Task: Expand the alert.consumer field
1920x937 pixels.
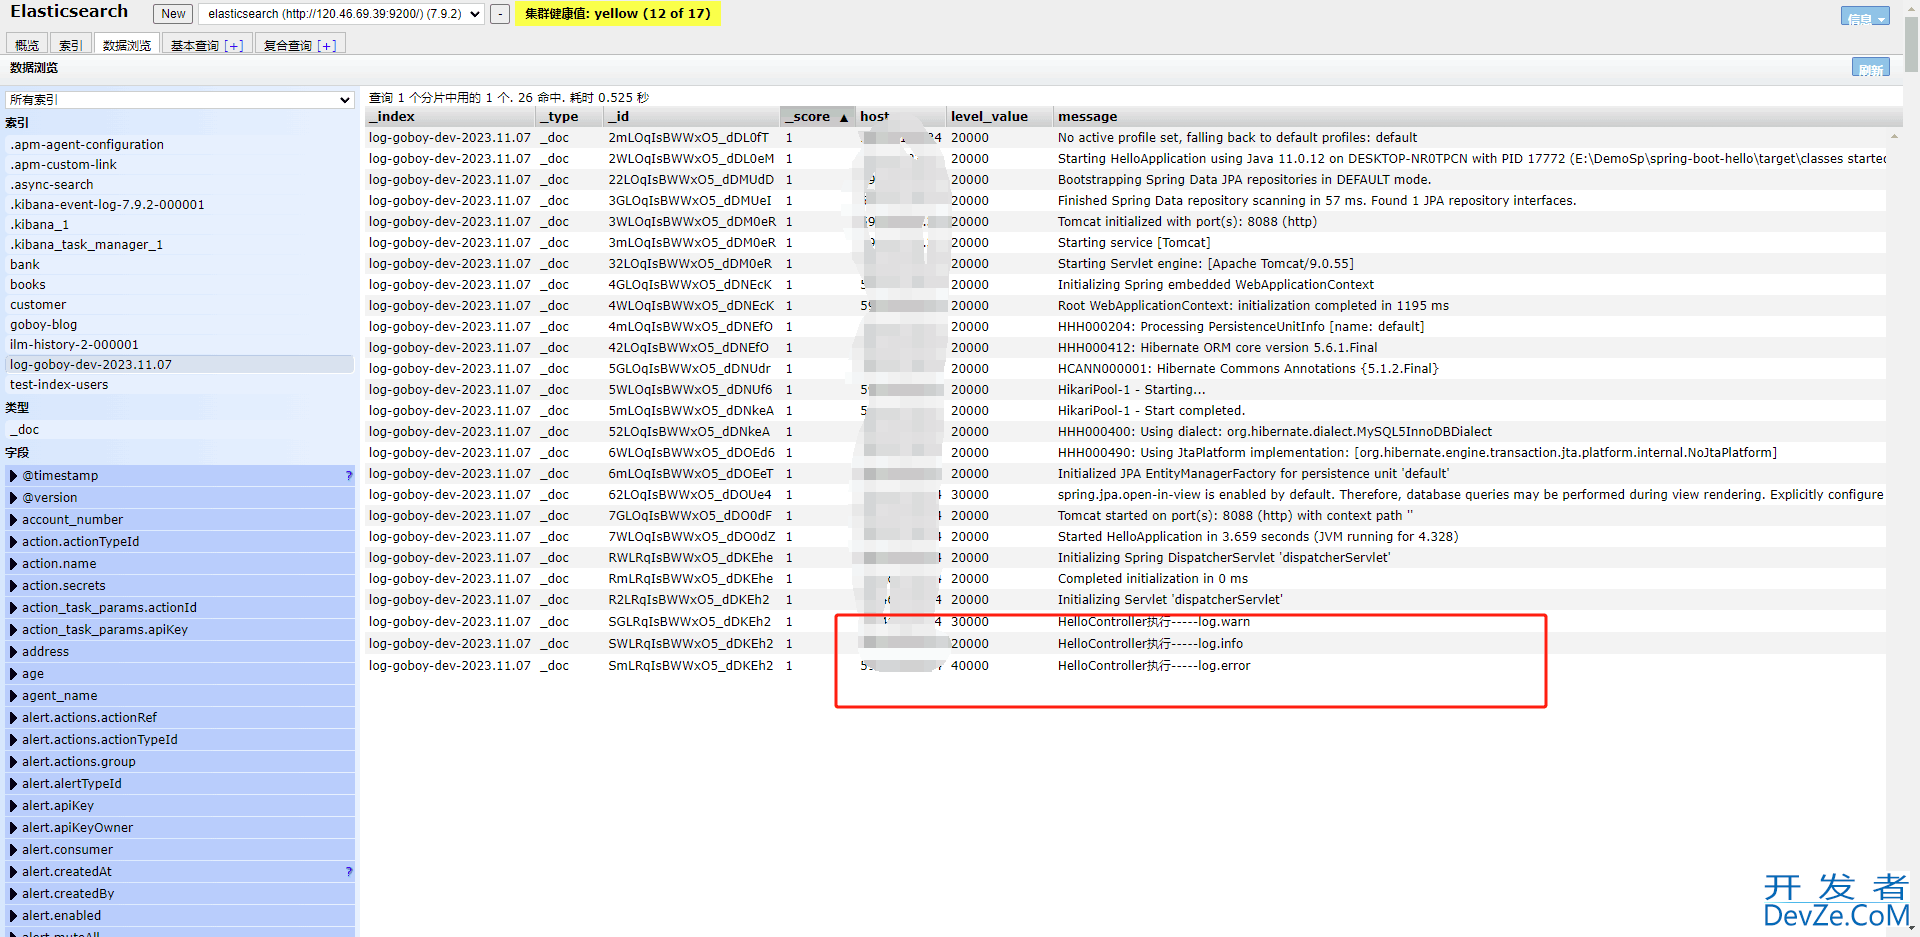Action: point(180,850)
